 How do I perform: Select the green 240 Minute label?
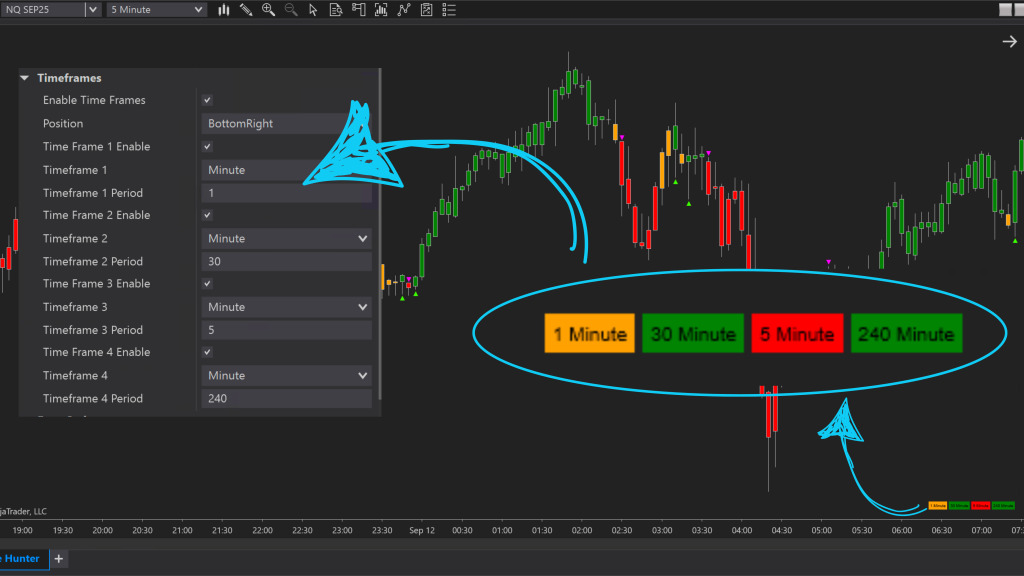906,333
